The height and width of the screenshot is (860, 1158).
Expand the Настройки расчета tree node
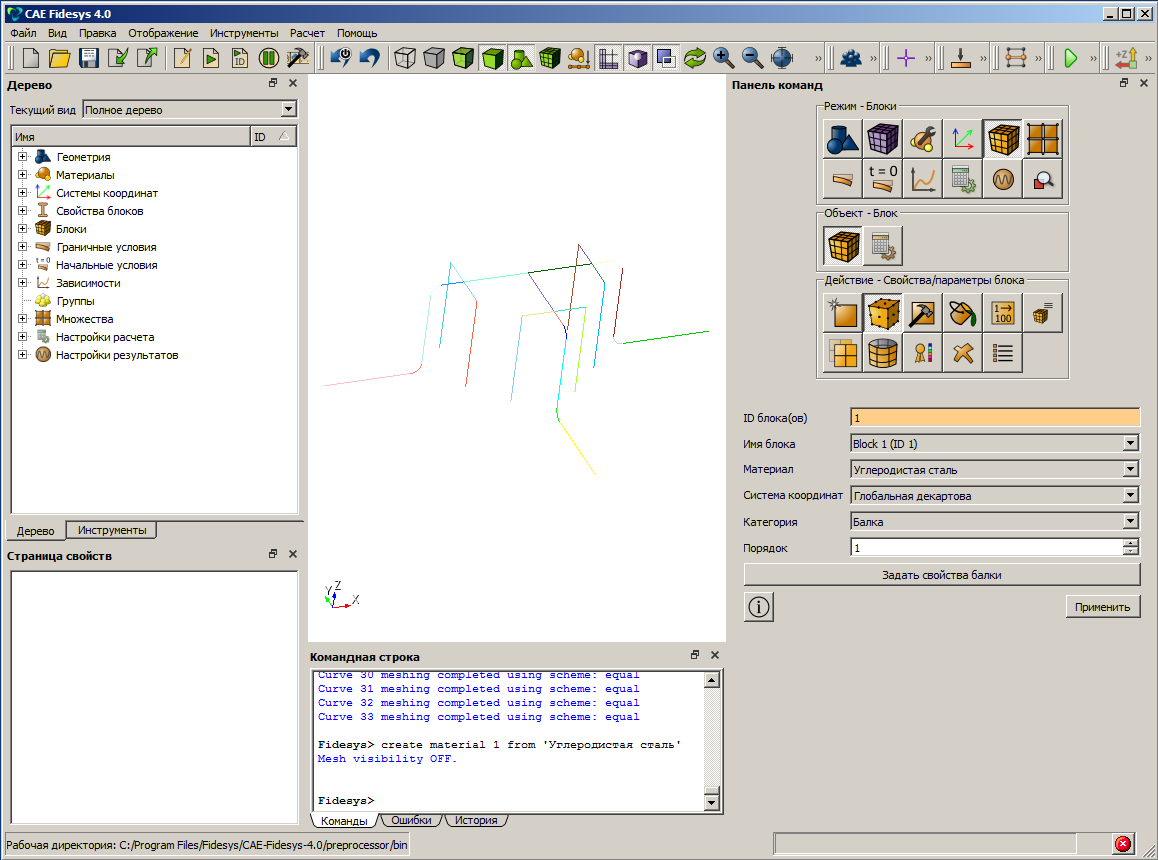click(x=22, y=337)
